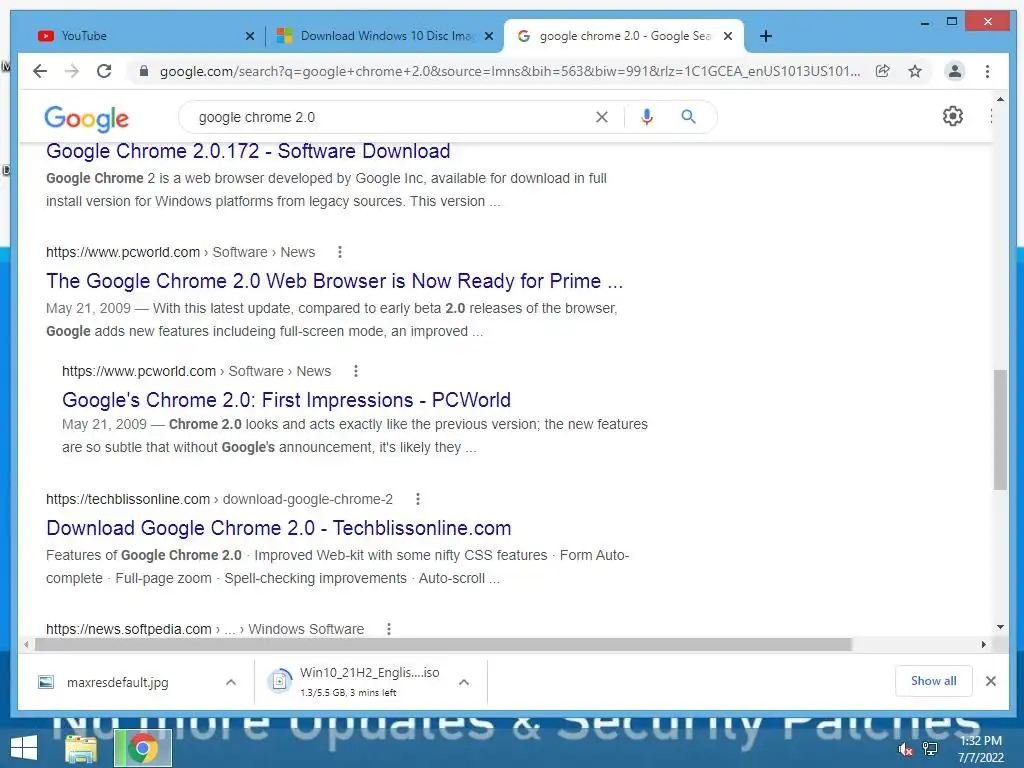Expand maxresdefault.jpg download options
This screenshot has height=768, width=1024.
point(231,682)
